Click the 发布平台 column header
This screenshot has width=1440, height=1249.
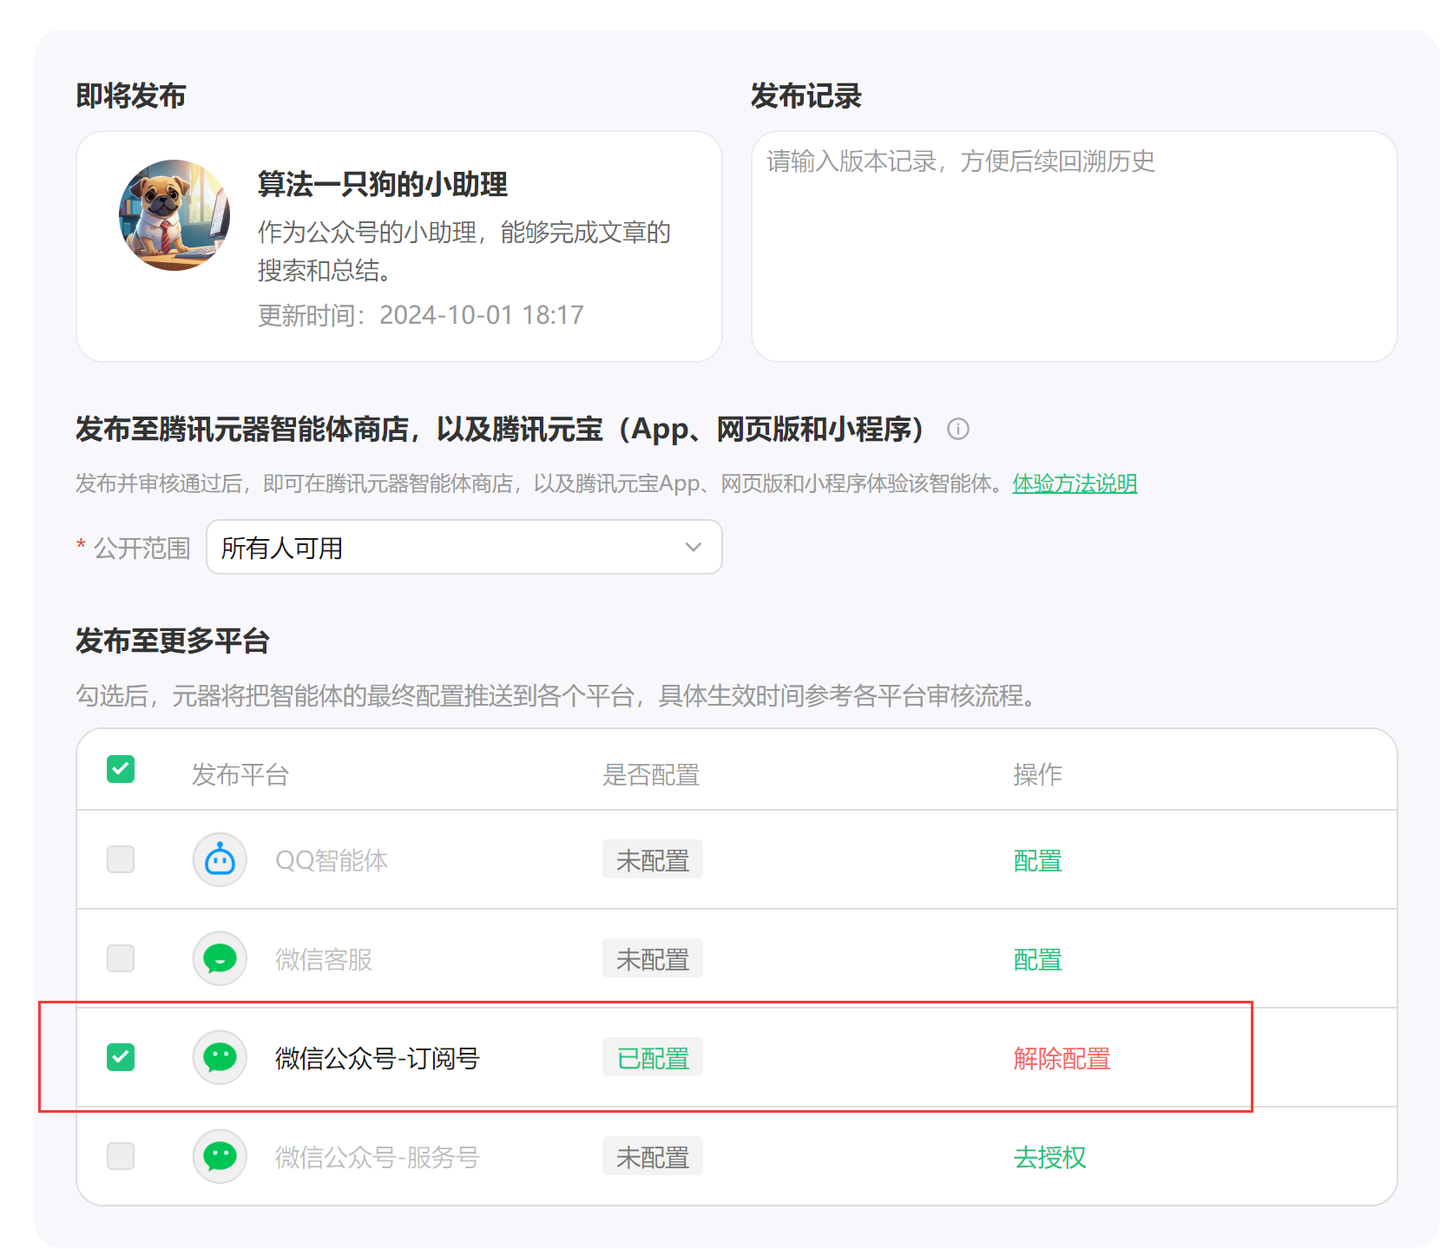pos(240,774)
